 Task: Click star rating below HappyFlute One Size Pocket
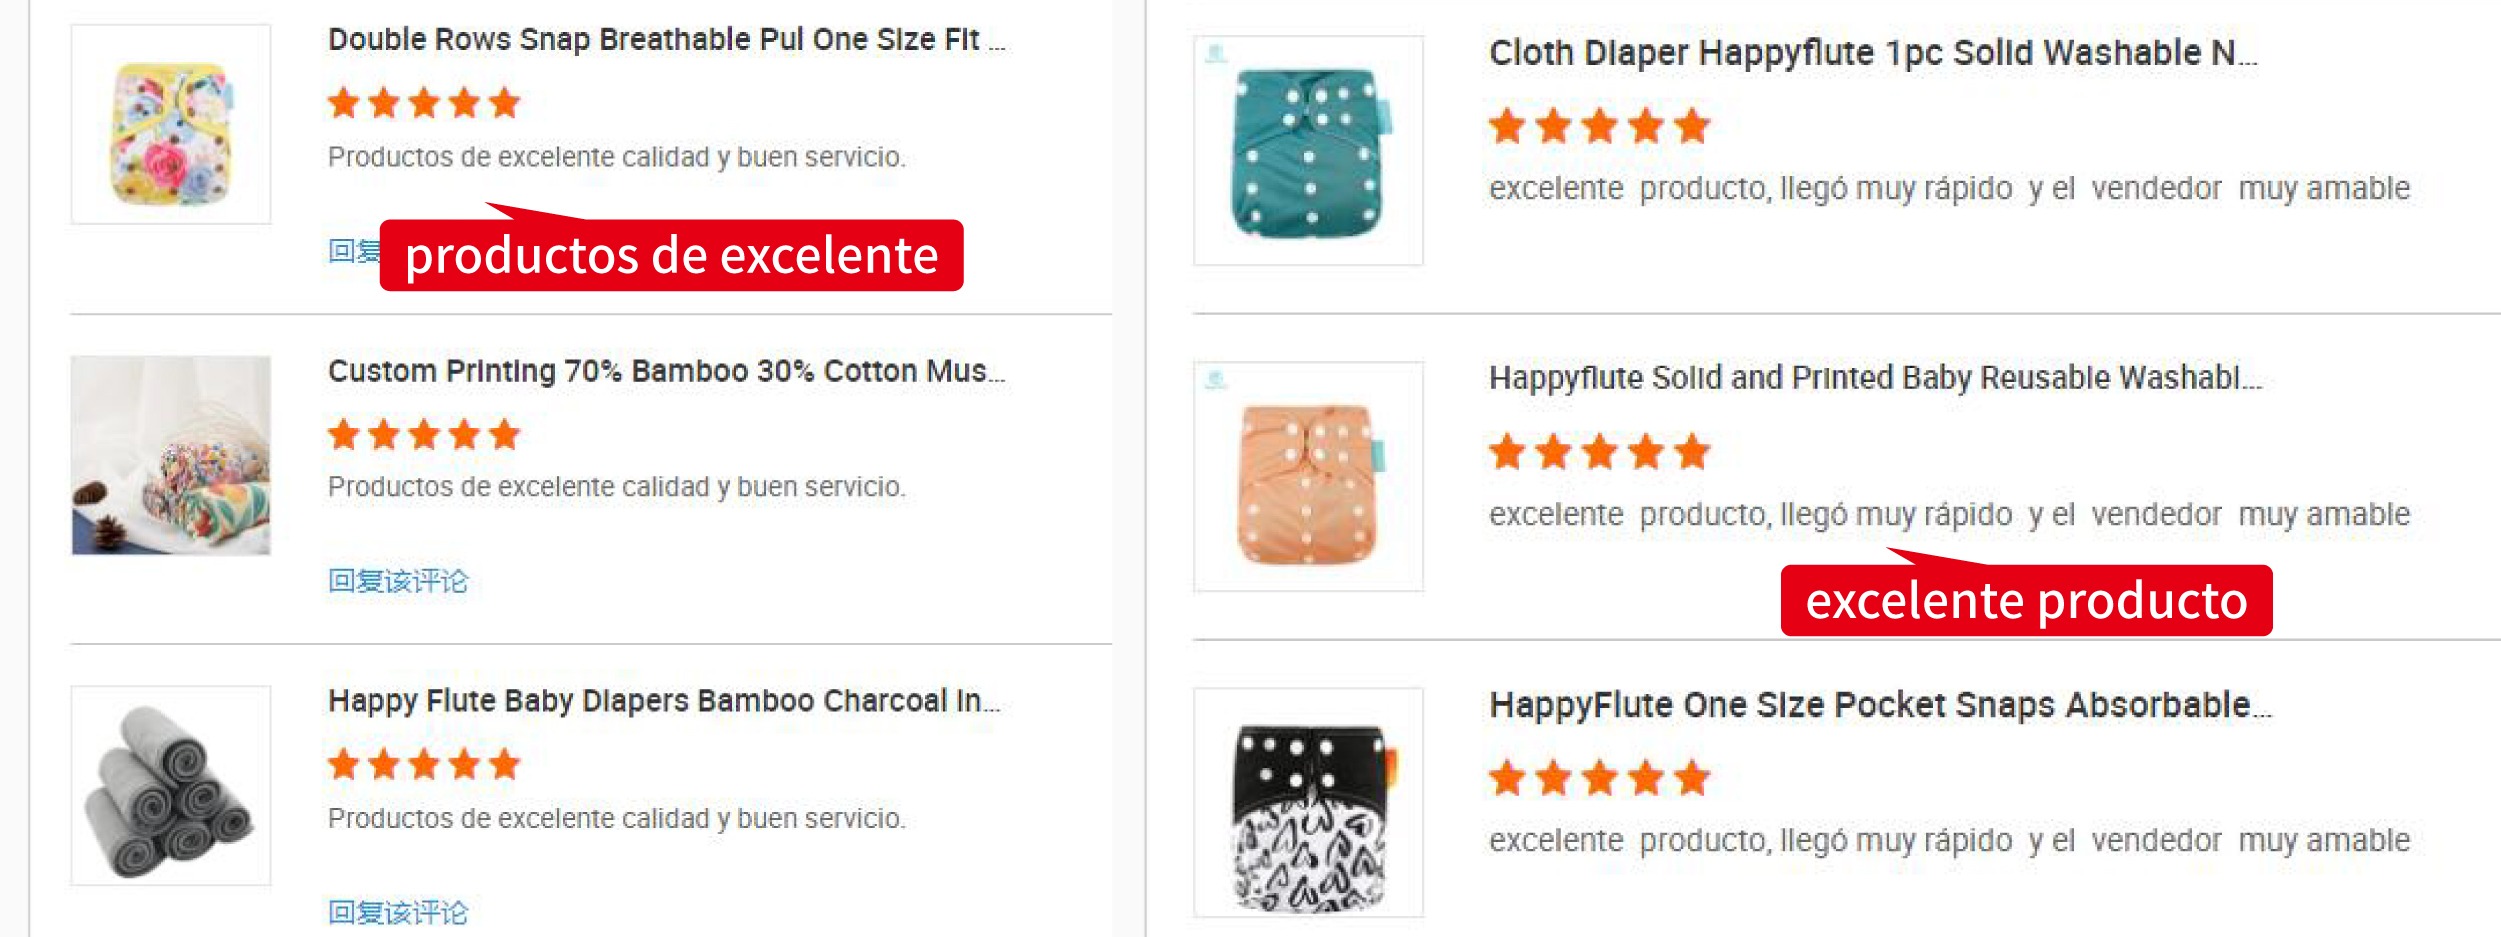pyautogui.click(x=1599, y=778)
